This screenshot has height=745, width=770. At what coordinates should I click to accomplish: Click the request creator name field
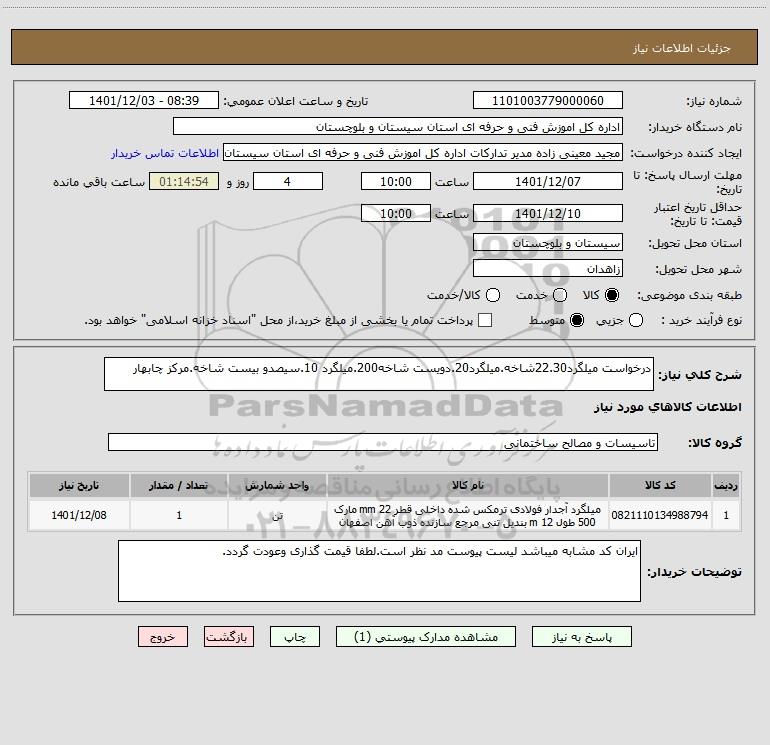(423, 153)
